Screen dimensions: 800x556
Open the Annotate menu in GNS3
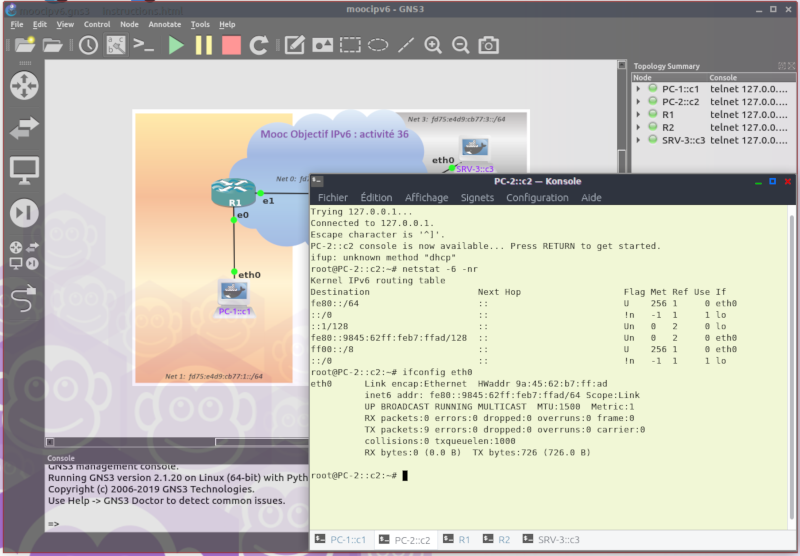164,24
